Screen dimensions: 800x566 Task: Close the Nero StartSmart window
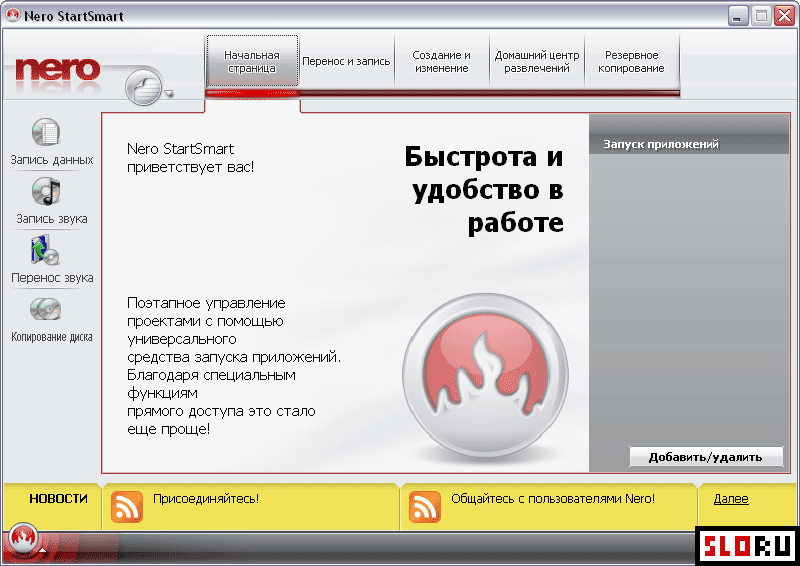pos(784,16)
